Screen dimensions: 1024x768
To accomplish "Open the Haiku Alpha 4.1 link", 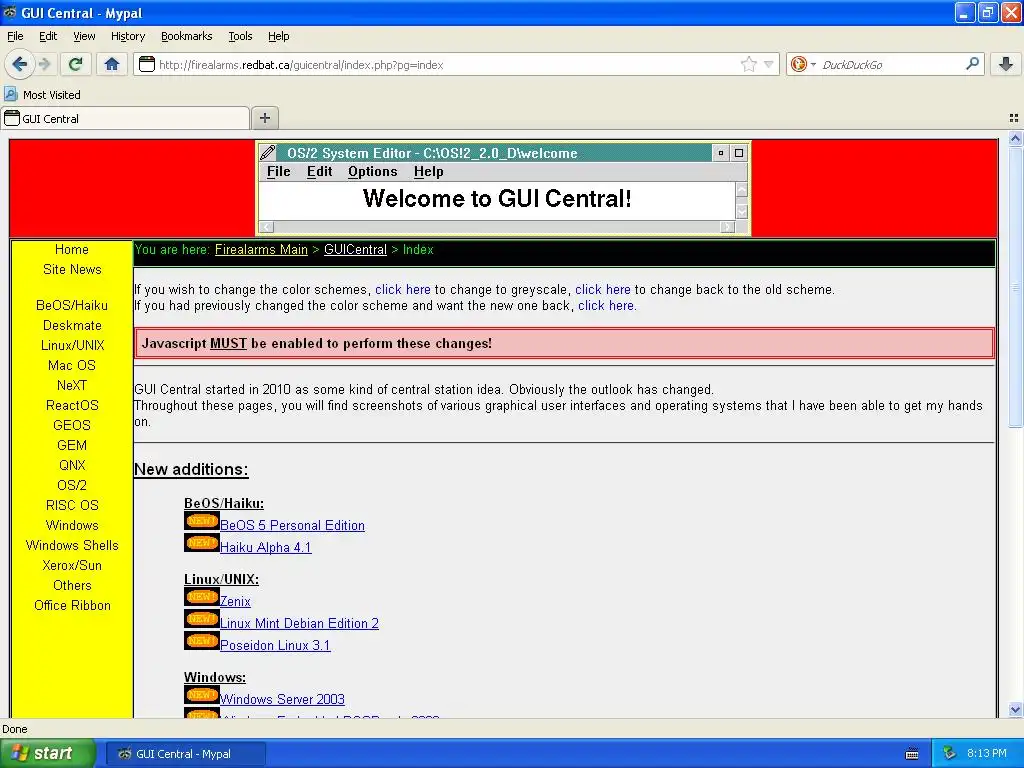I will coord(266,547).
